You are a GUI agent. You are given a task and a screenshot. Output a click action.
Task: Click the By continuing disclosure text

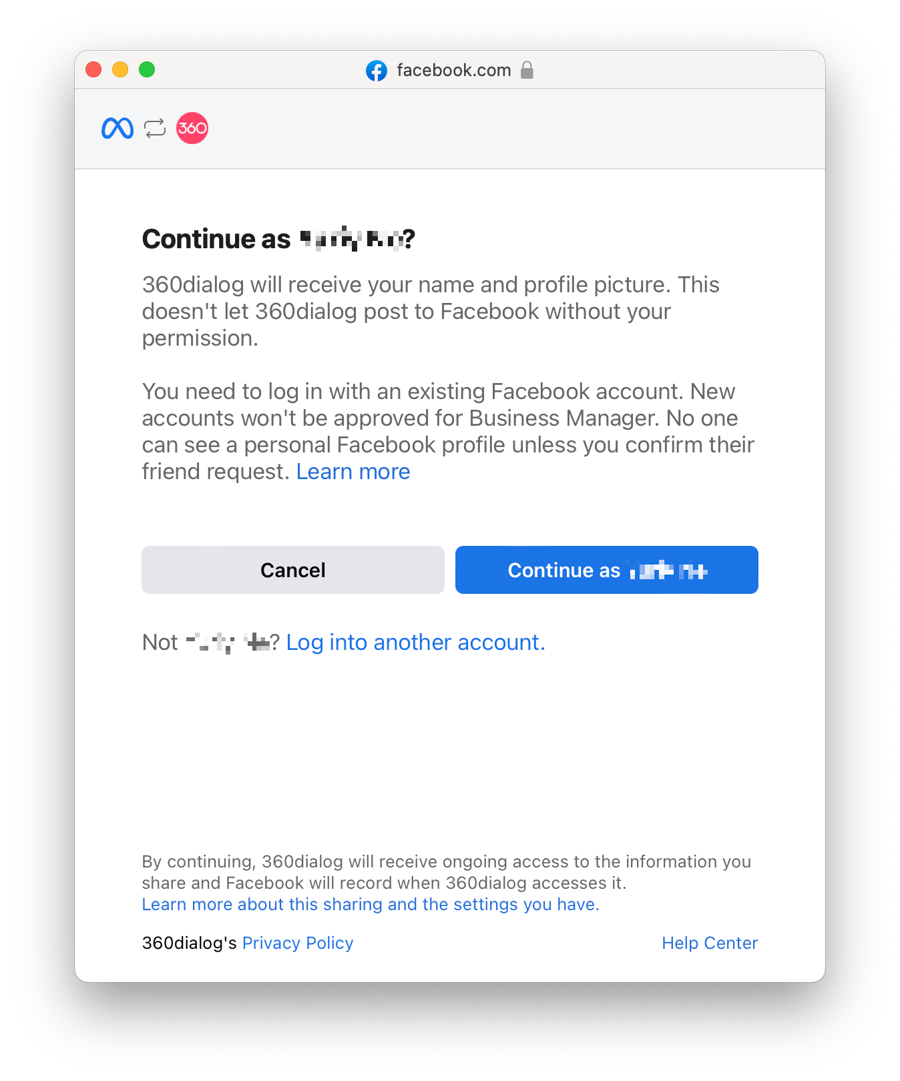(446, 872)
